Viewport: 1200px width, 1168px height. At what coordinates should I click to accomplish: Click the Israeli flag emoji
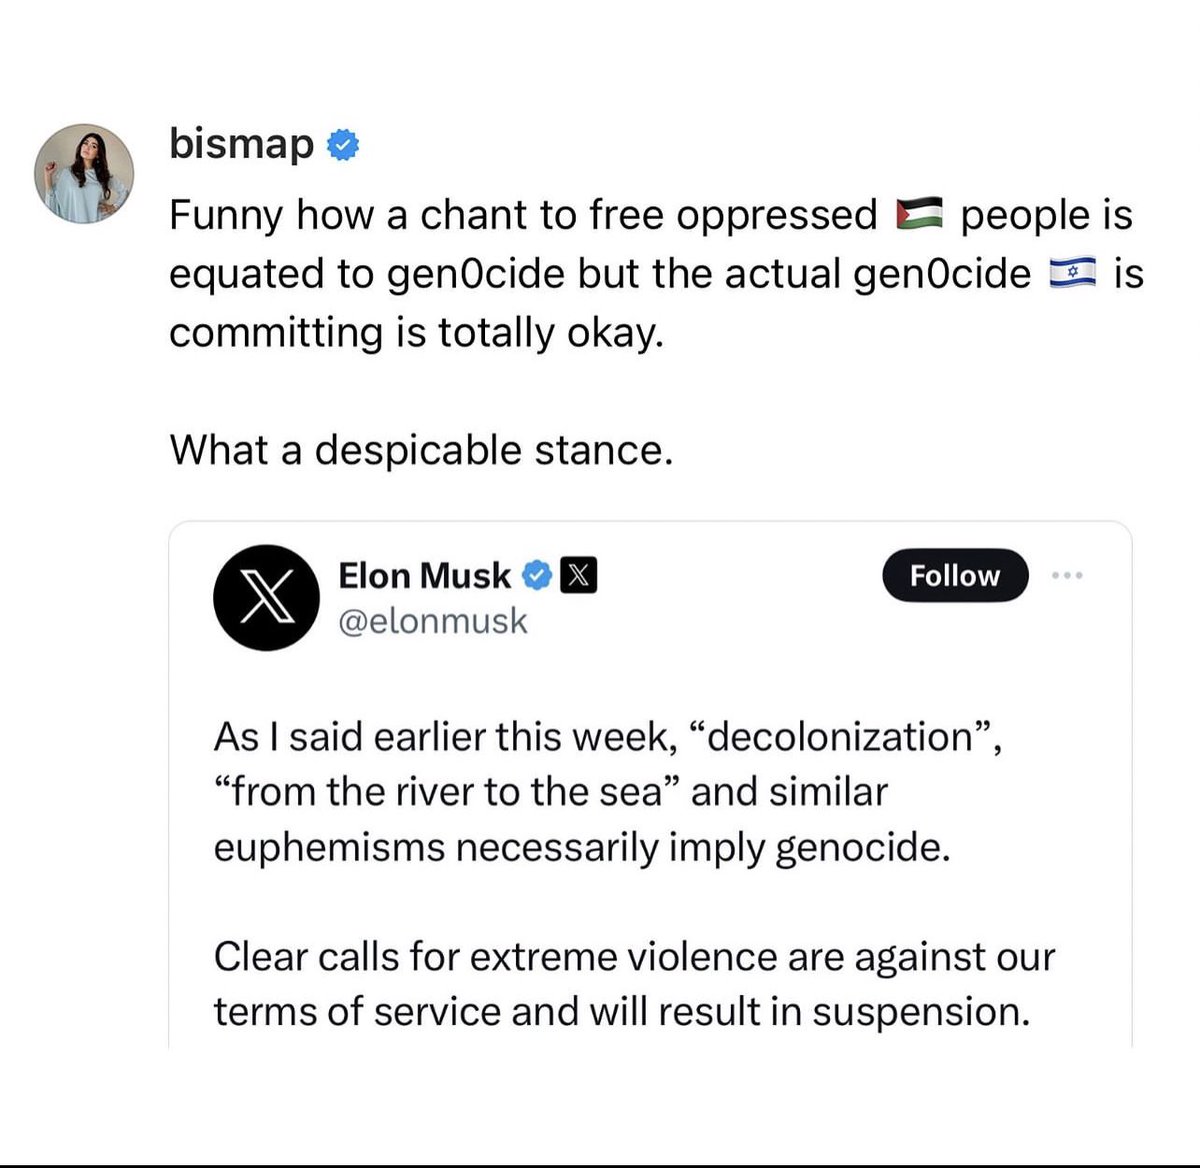[1073, 273]
